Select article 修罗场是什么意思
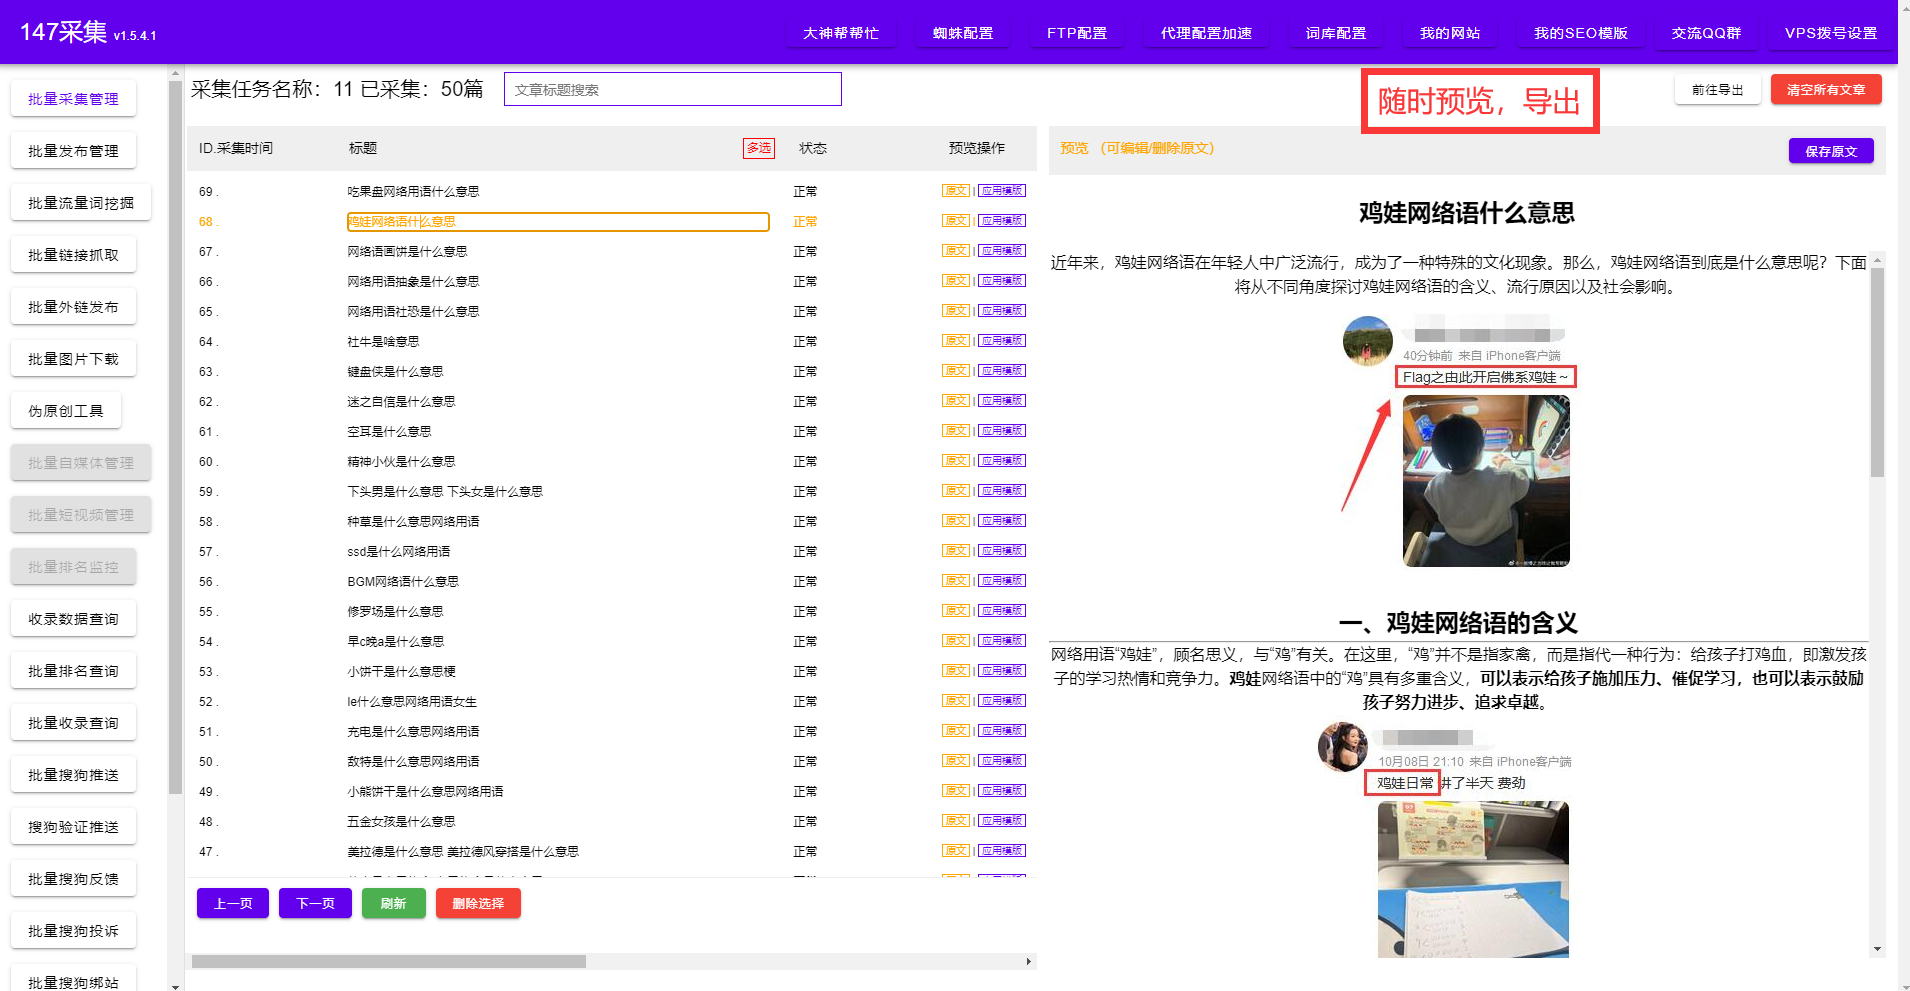The image size is (1910, 991). 395,611
